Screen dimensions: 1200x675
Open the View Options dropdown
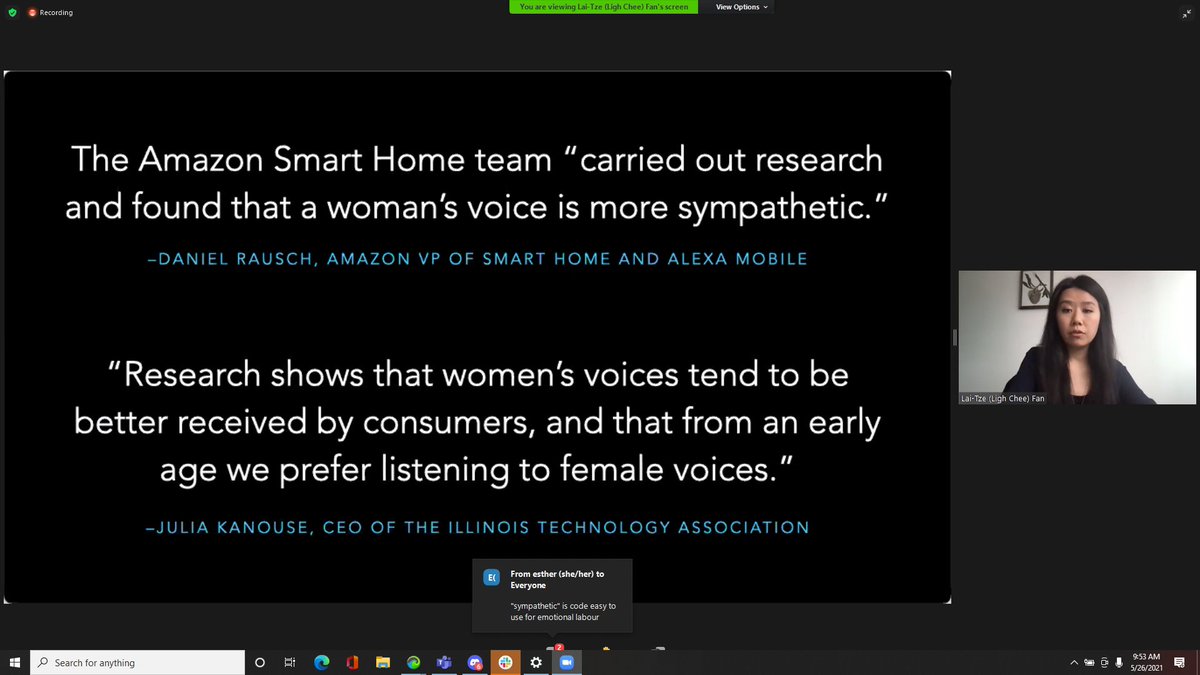click(x=742, y=7)
